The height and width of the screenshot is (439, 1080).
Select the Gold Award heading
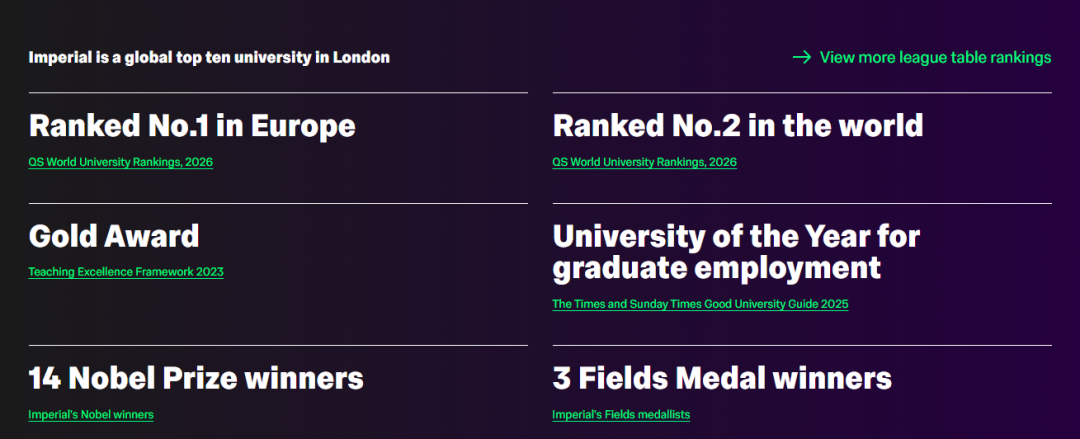114,236
